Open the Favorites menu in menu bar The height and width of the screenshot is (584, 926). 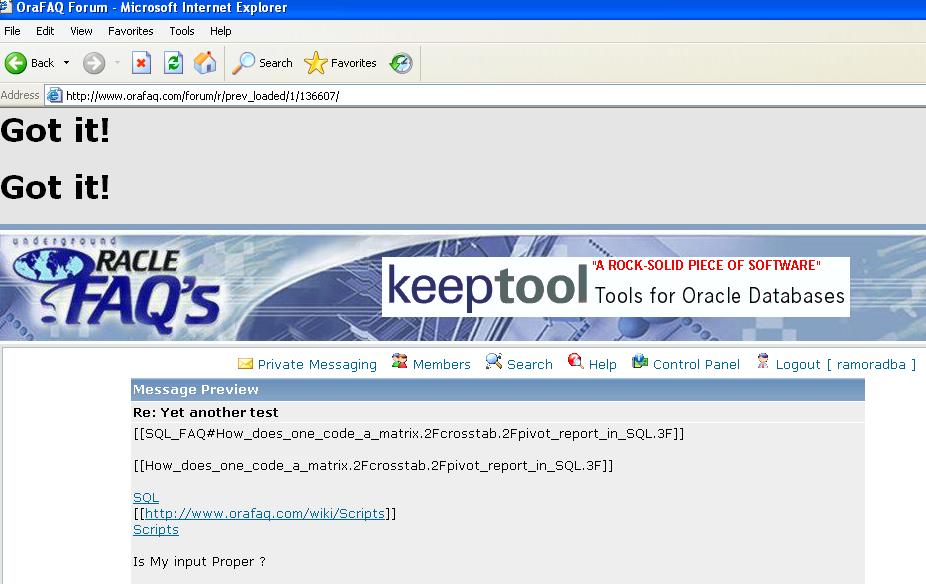(x=130, y=31)
